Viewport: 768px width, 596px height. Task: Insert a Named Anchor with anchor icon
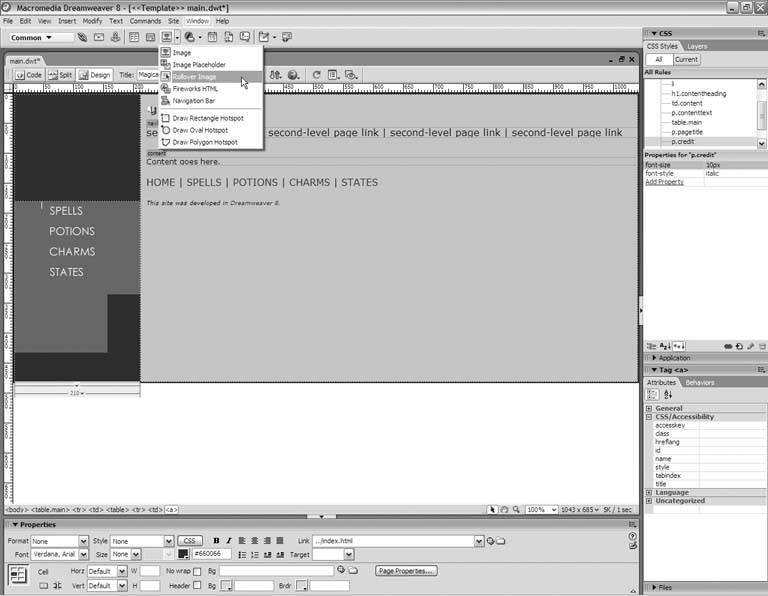[115, 38]
